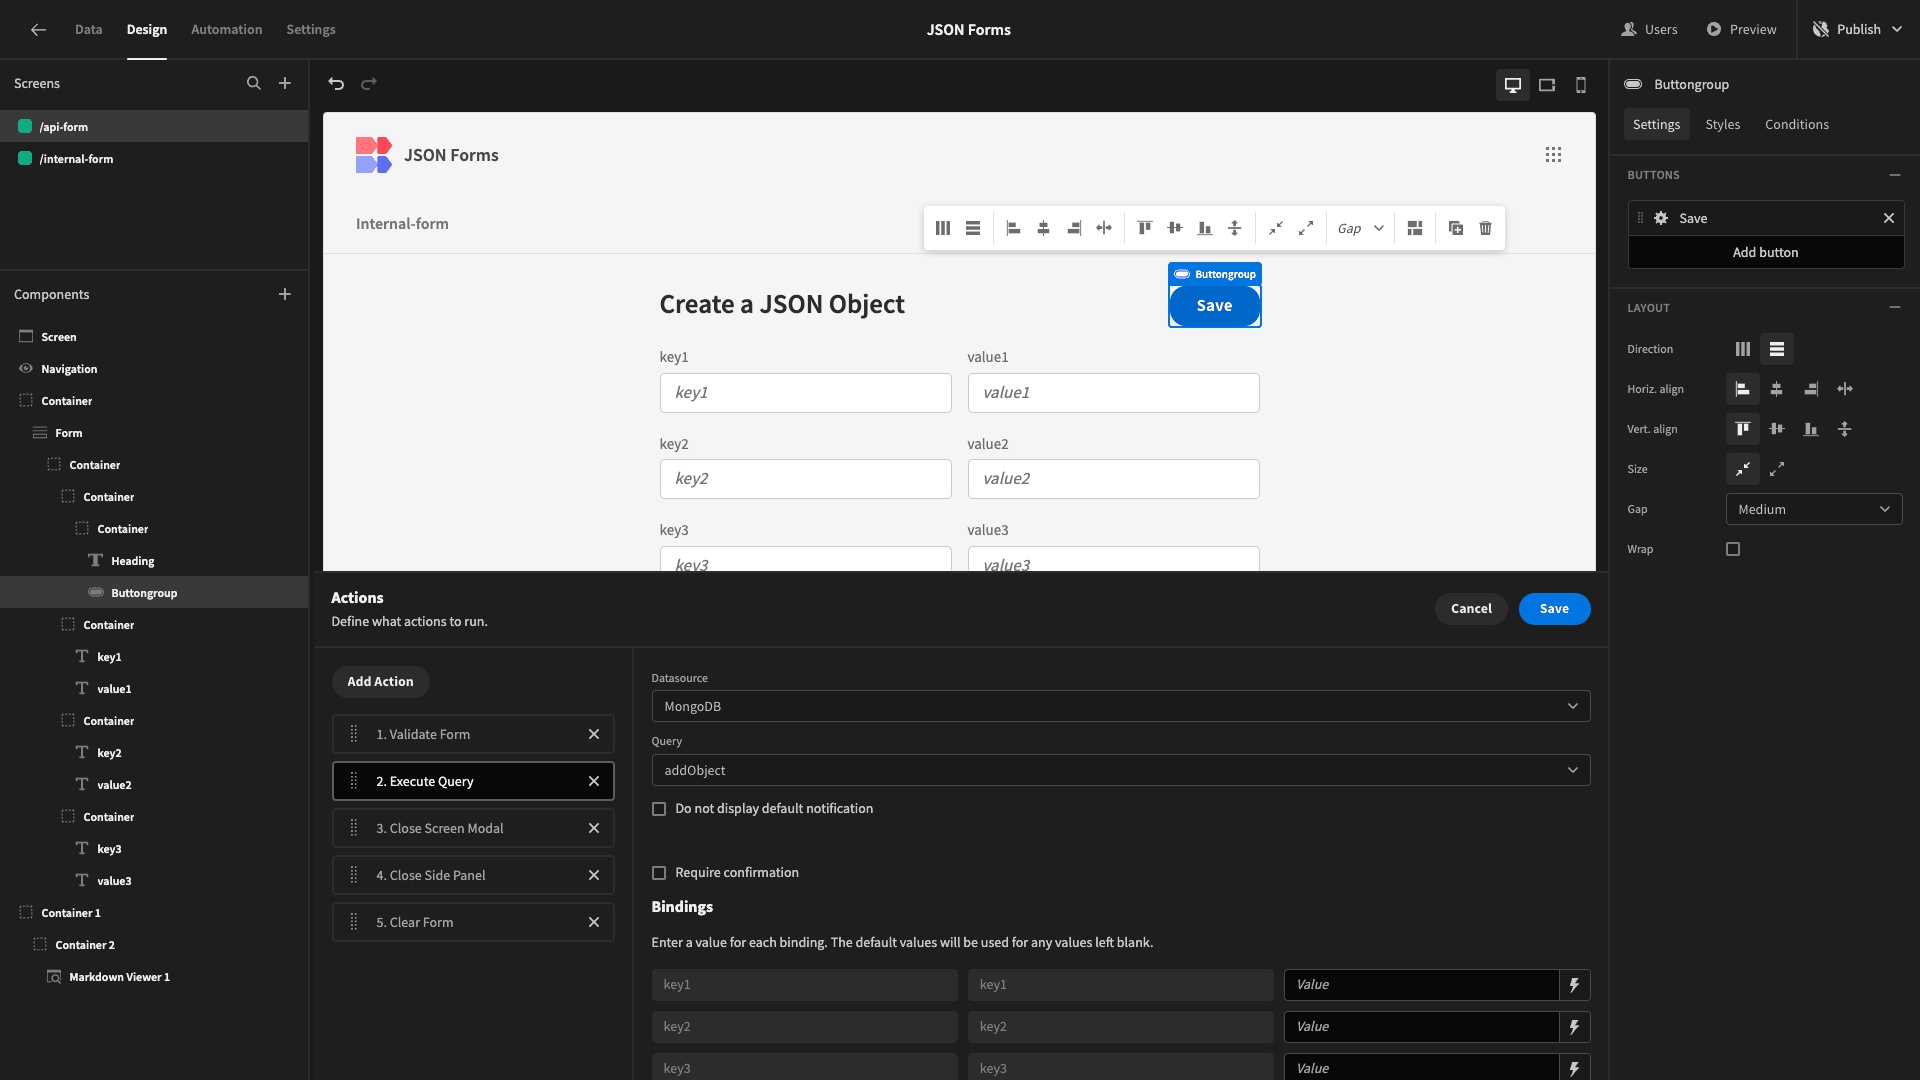Toggle Wrap layout option checkbox

1733,549
